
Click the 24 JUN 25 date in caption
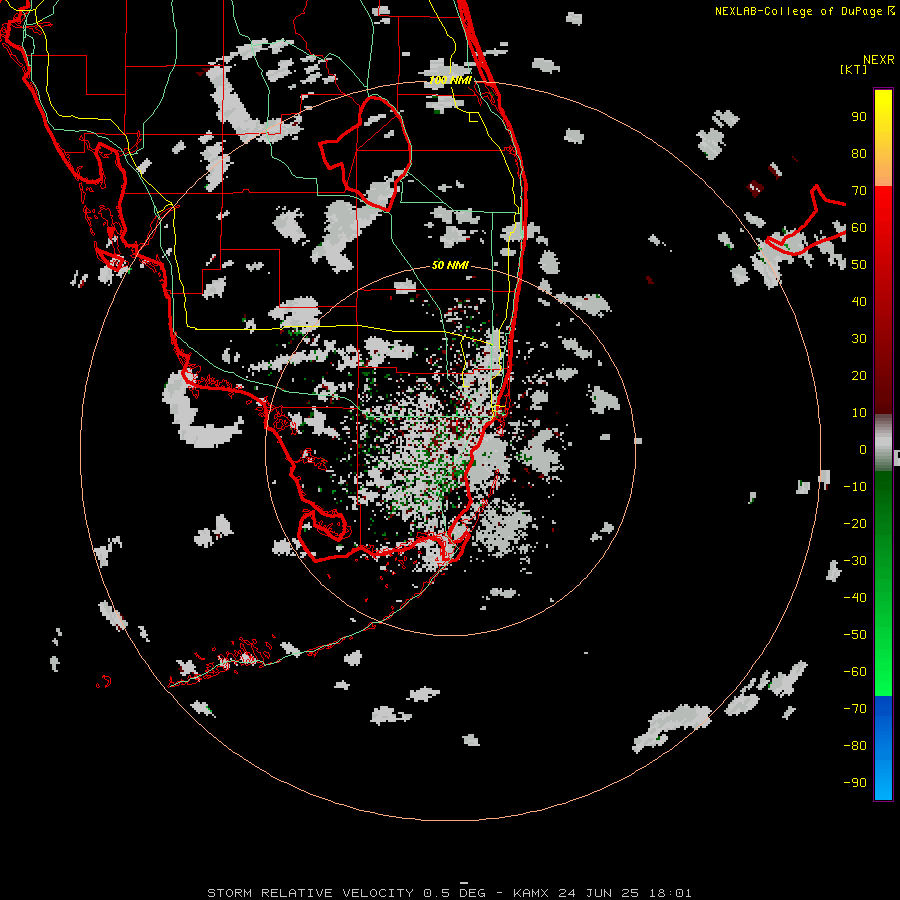click(599, 893)
